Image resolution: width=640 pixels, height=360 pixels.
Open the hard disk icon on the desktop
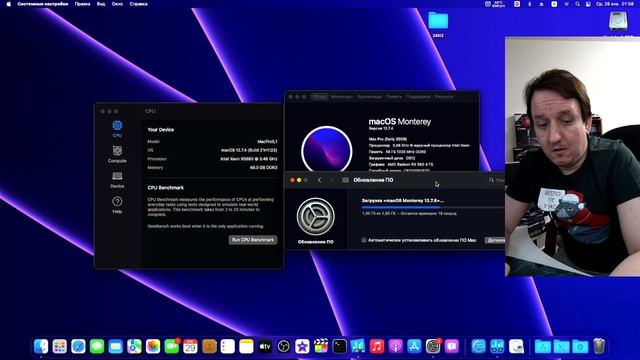[618, 21]
